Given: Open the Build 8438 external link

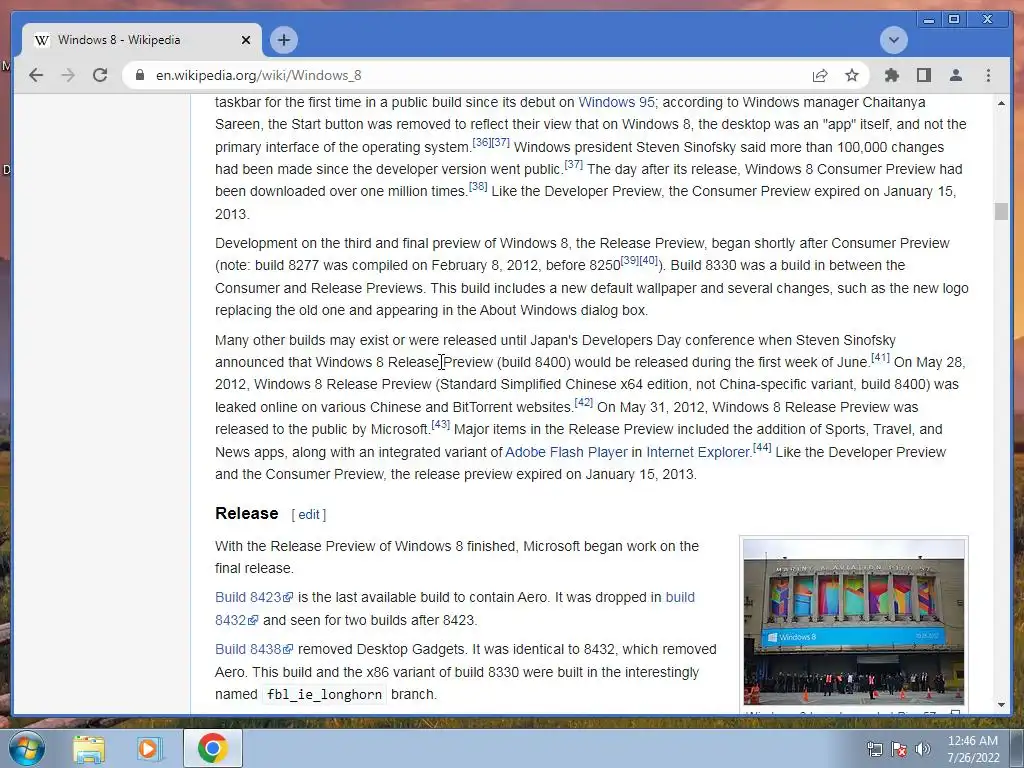Looking at the screenshot, I should 254,649.
